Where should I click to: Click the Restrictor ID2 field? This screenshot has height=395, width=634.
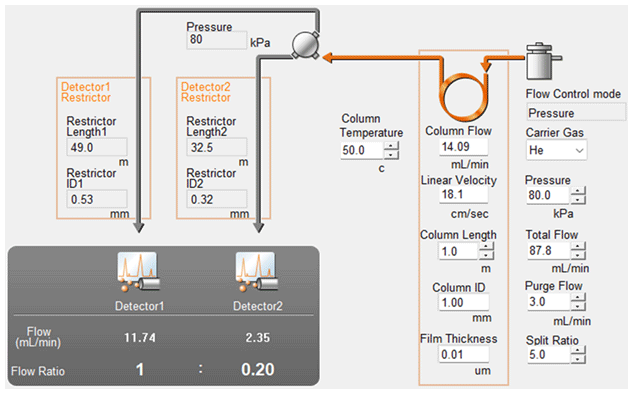tap(216, 199)
